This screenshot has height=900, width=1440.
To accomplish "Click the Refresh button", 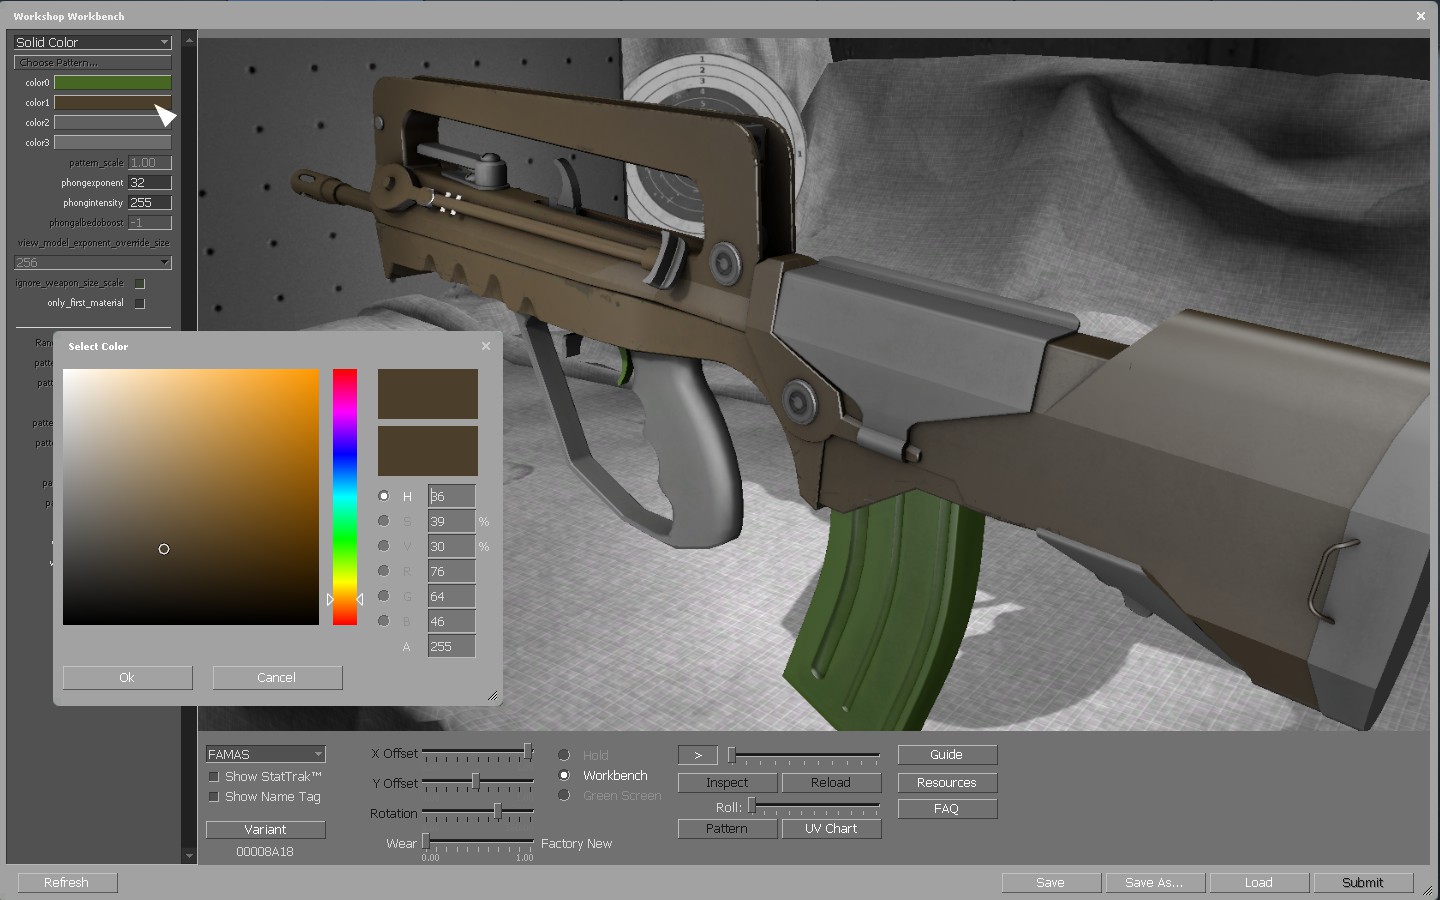I will [x=67, y=883].
